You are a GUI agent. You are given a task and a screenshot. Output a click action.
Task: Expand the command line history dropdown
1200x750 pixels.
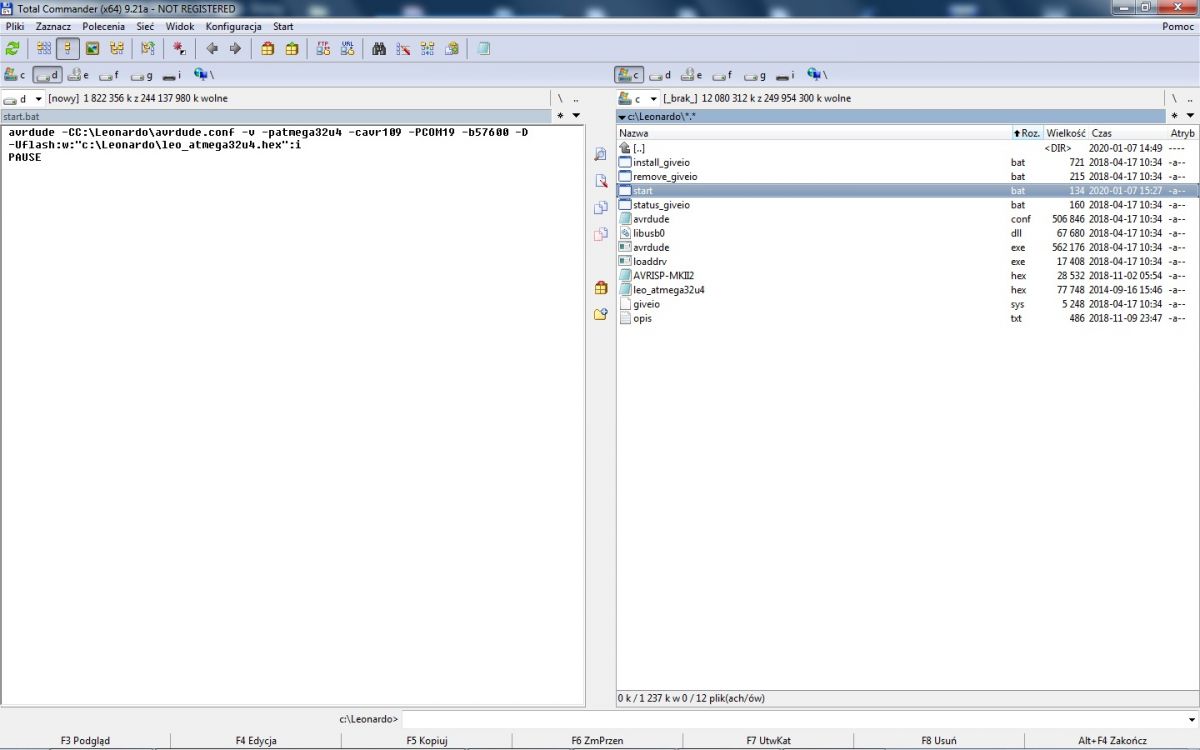(1191, 719)
